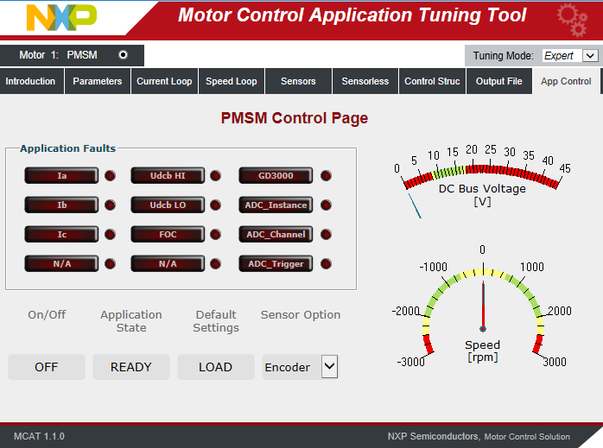Click the Ib fault button
This screenshot has height=448, width=603.
click(x=62, y=205)
